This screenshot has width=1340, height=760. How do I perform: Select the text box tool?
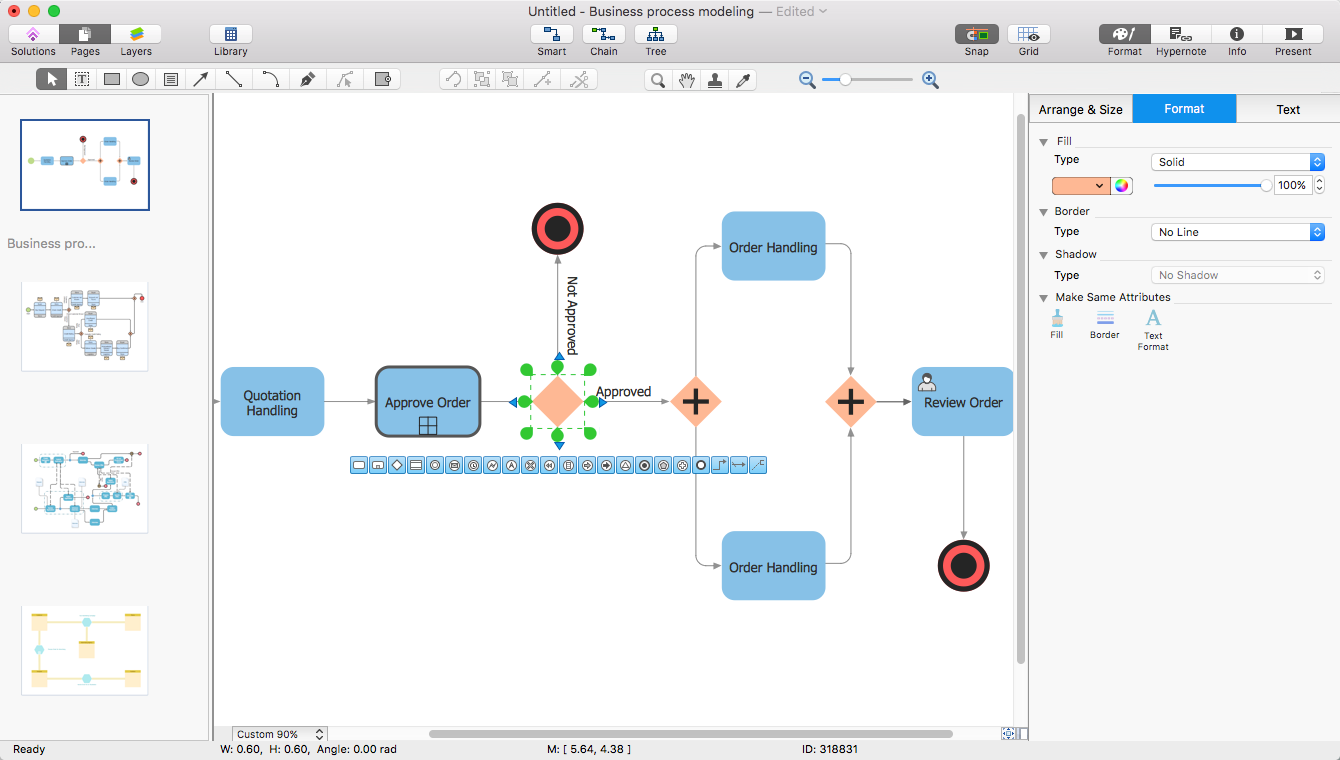point(82,79)
